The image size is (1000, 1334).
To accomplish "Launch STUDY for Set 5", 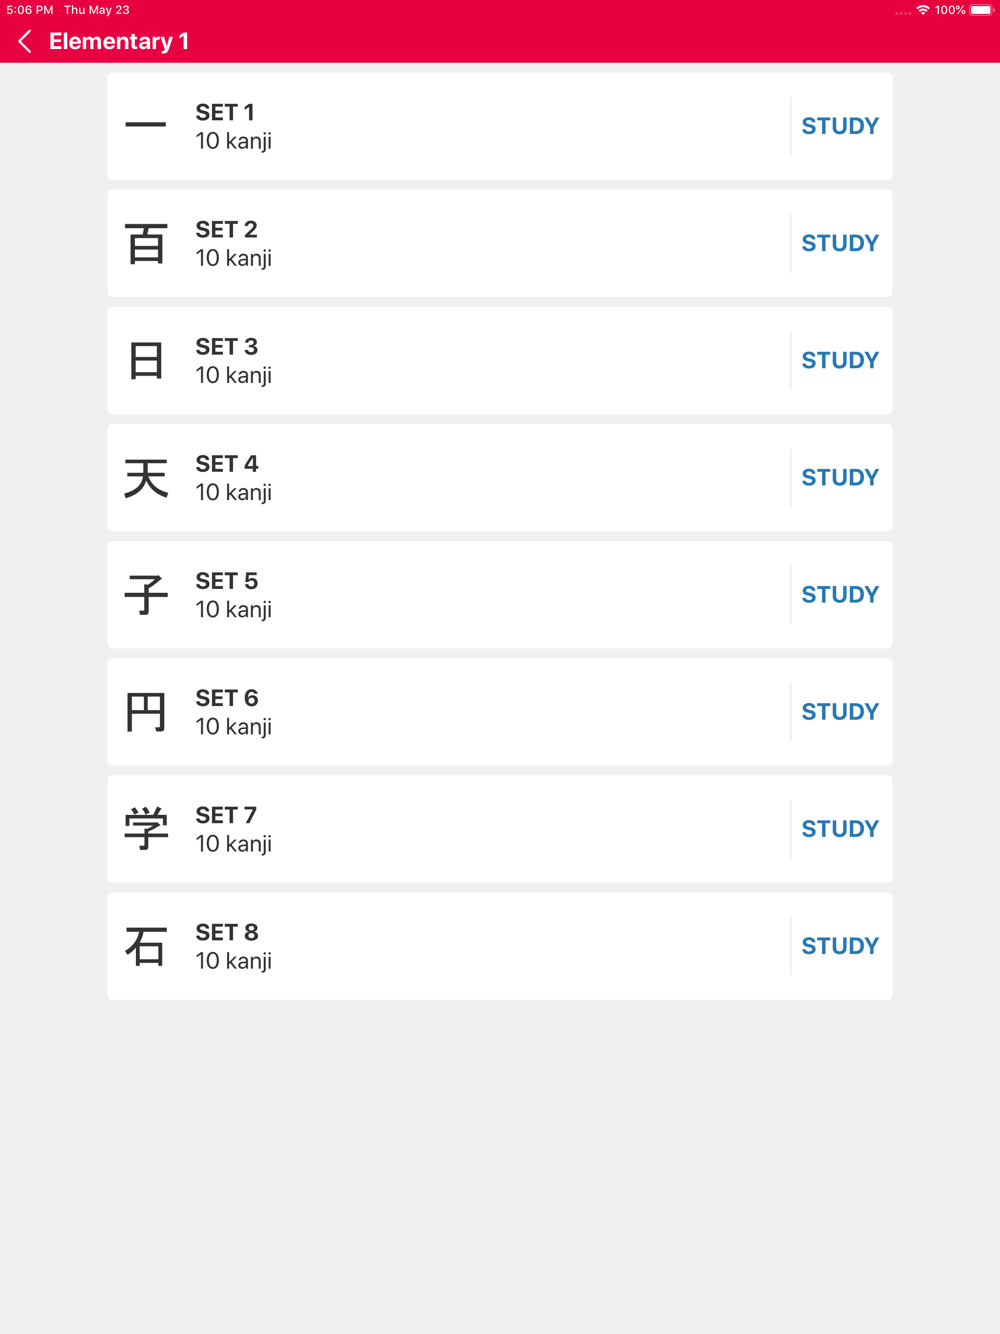I will (840, 595).
